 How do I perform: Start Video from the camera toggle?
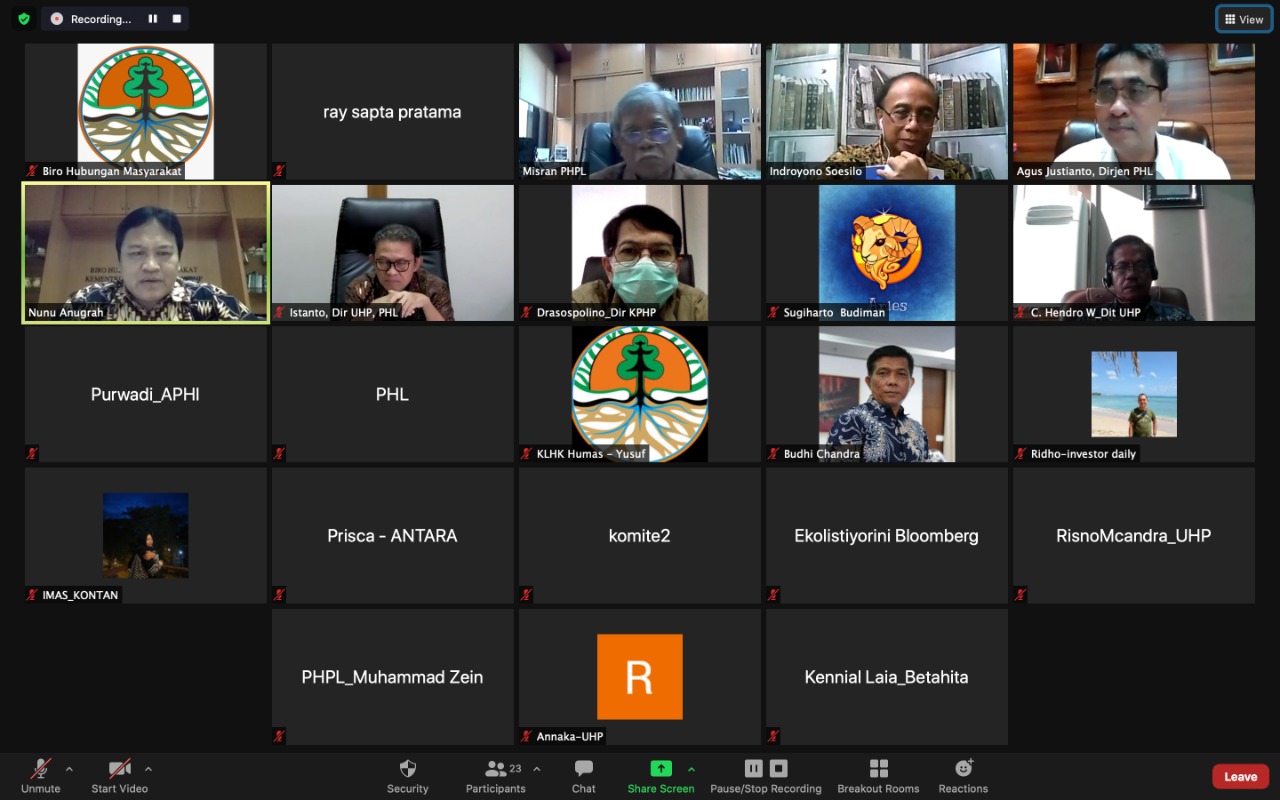pos(119,775)
